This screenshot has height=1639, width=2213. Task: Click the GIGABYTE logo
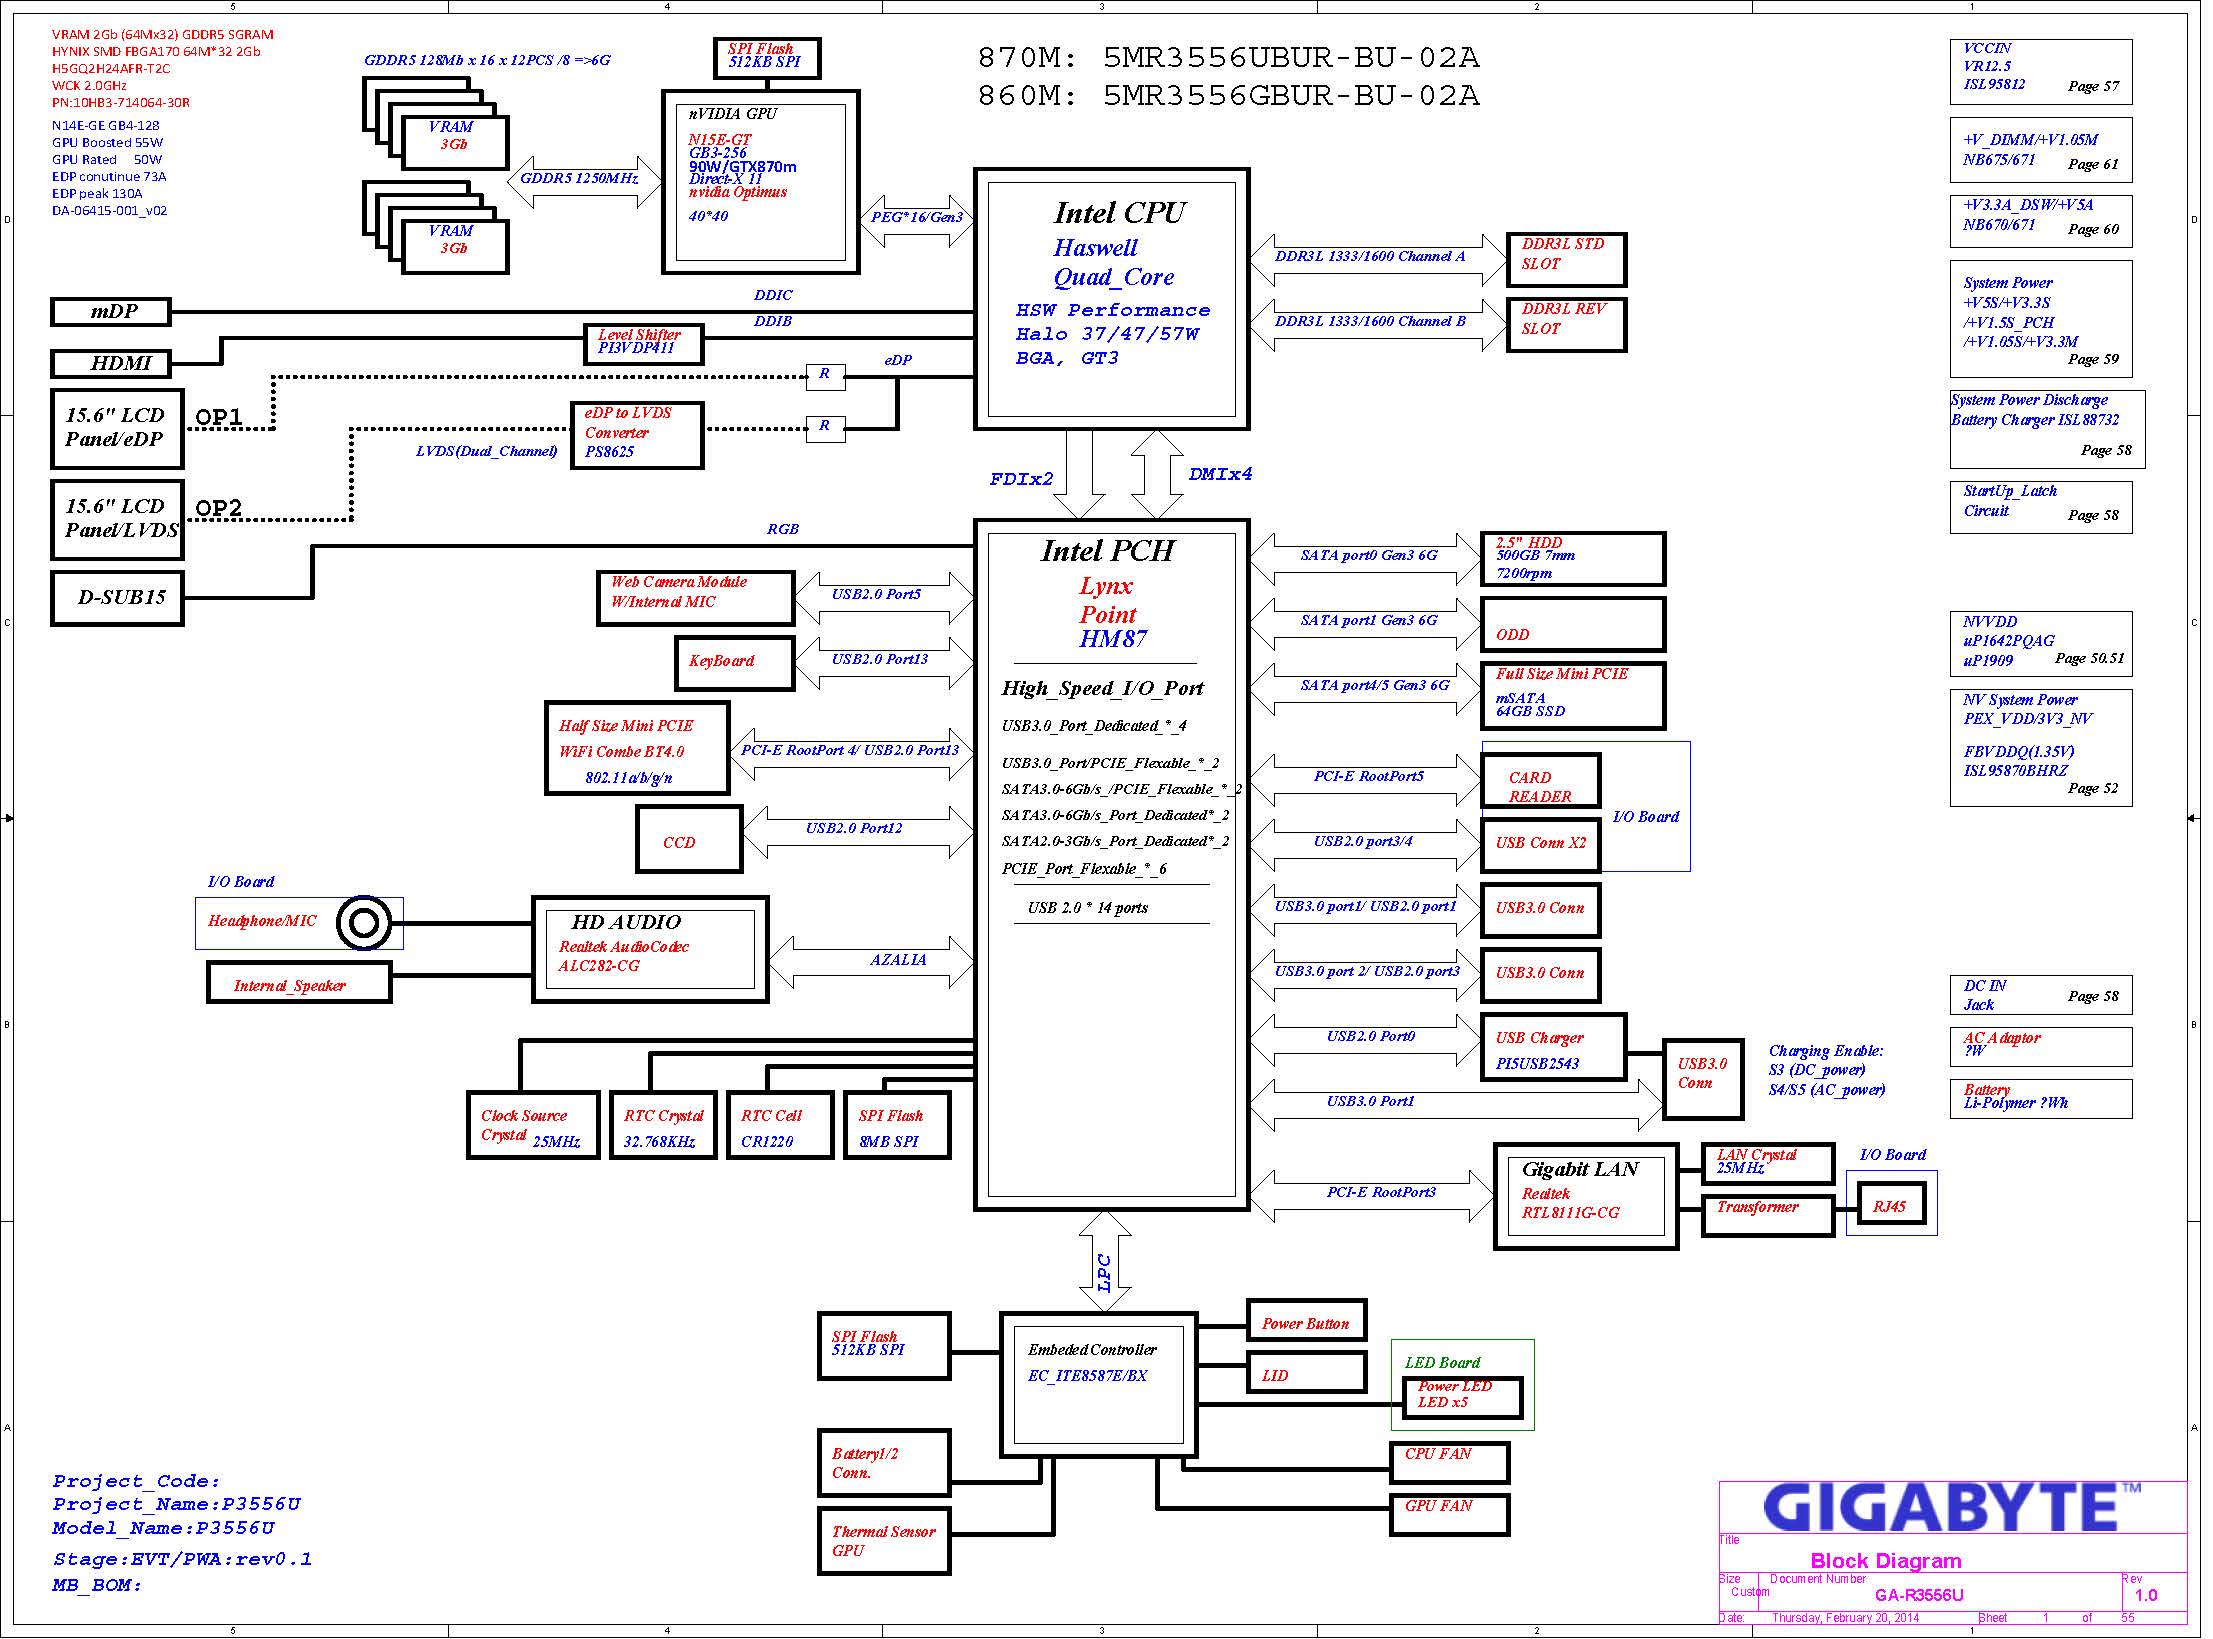pos(1950,1509)
